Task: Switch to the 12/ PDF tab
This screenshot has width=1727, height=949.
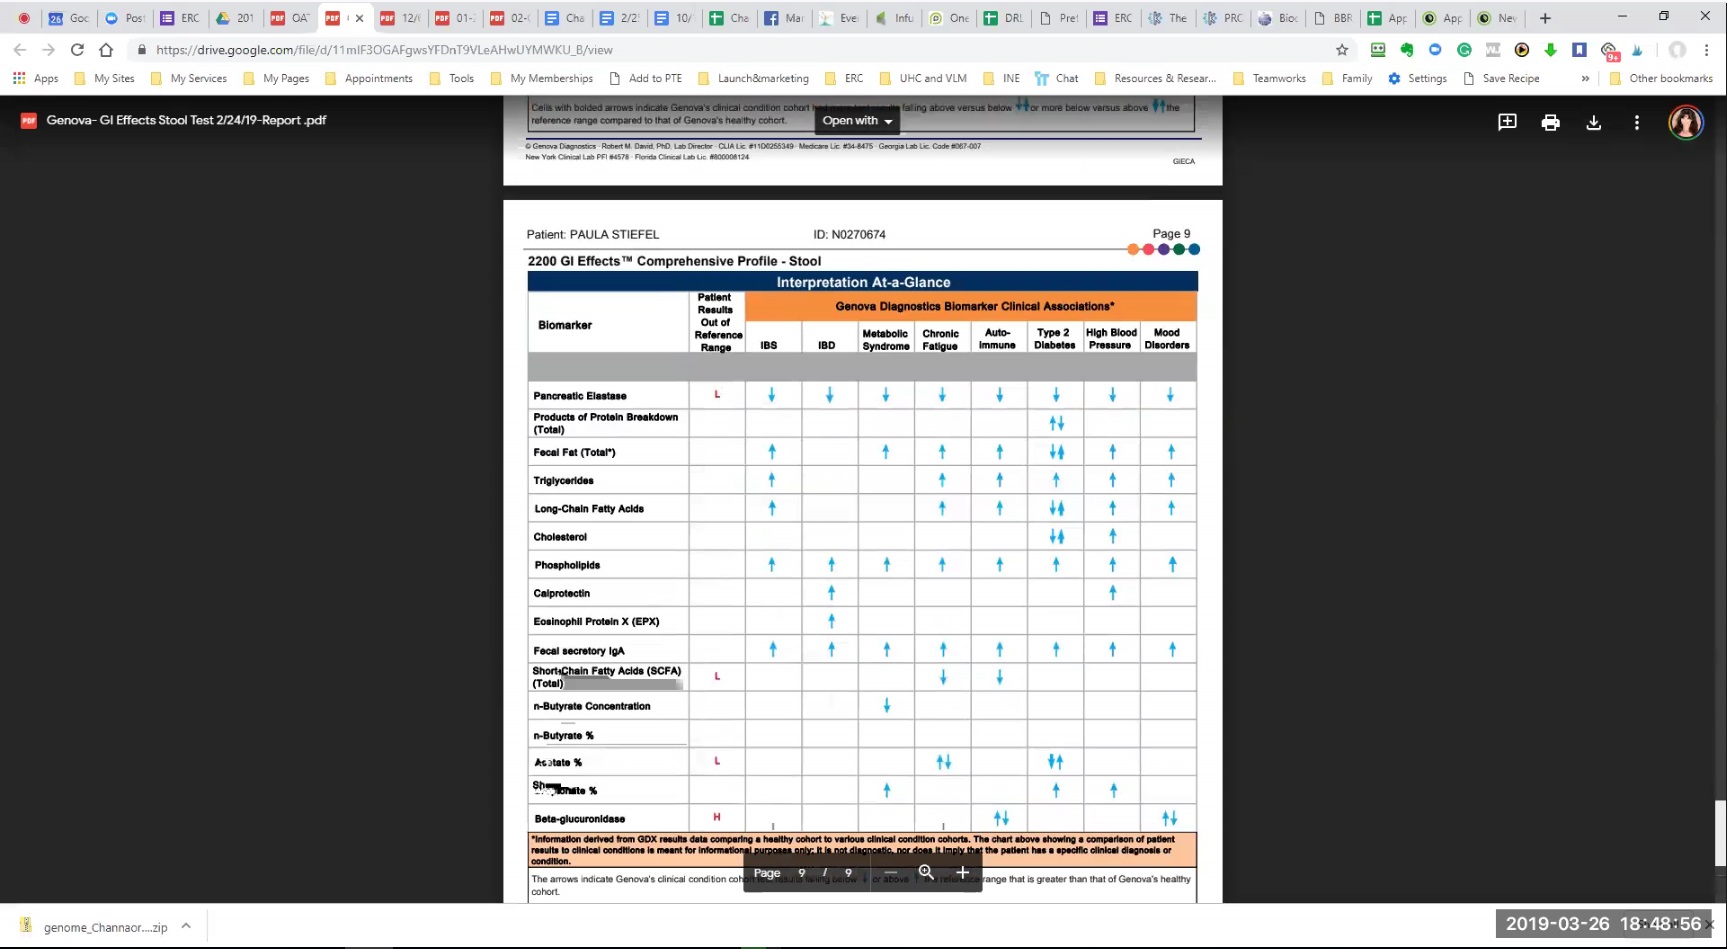Action: coord(400,18)
